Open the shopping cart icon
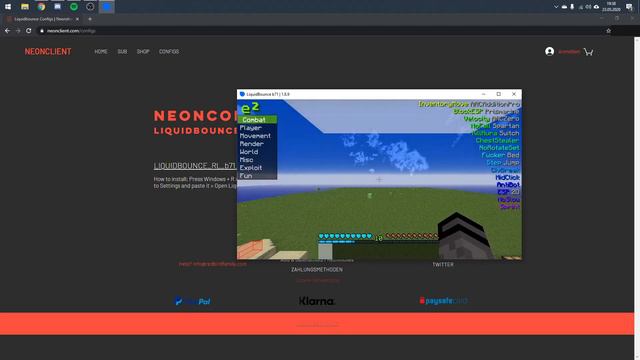 588,52
